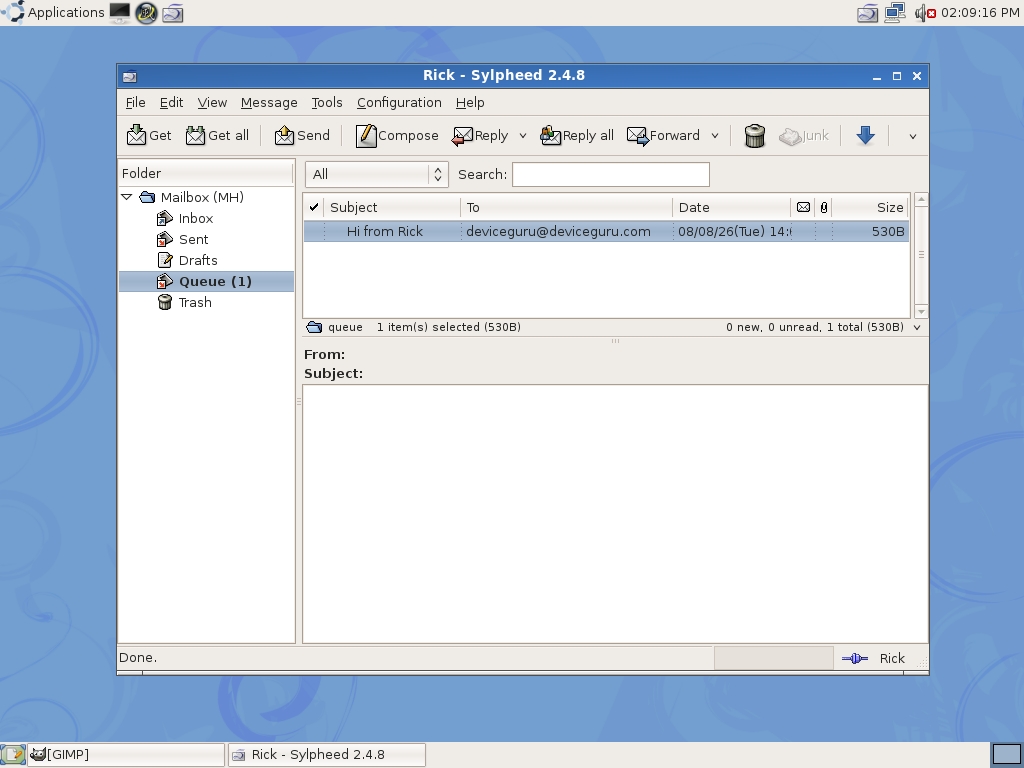Click the Sylpheed tray icon near network

point(867,12)
